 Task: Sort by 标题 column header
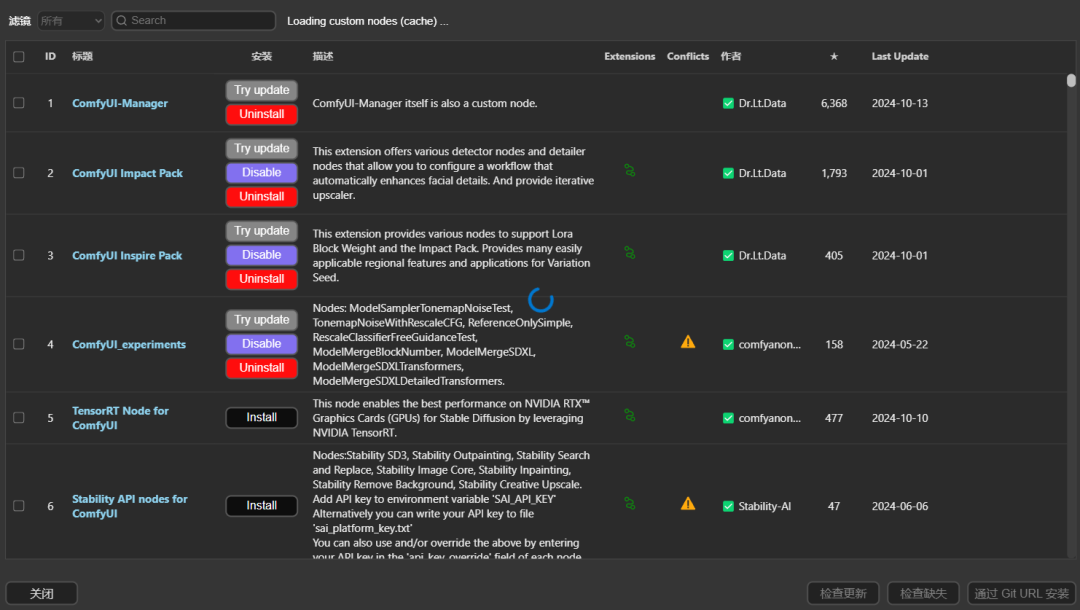click(x=82, y=56)
